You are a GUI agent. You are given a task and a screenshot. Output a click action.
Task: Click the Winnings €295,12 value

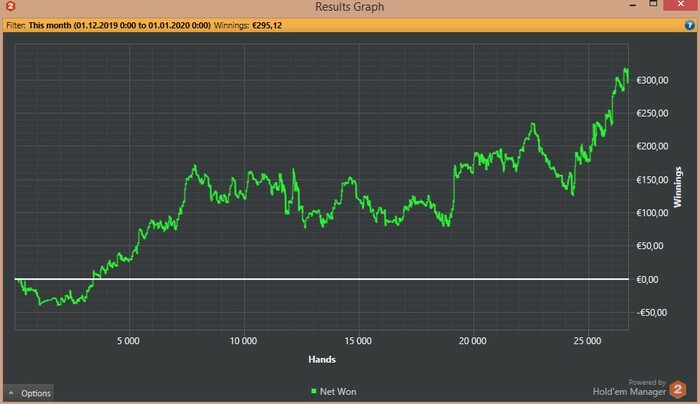pyautogui.click(x=267, y=25)
